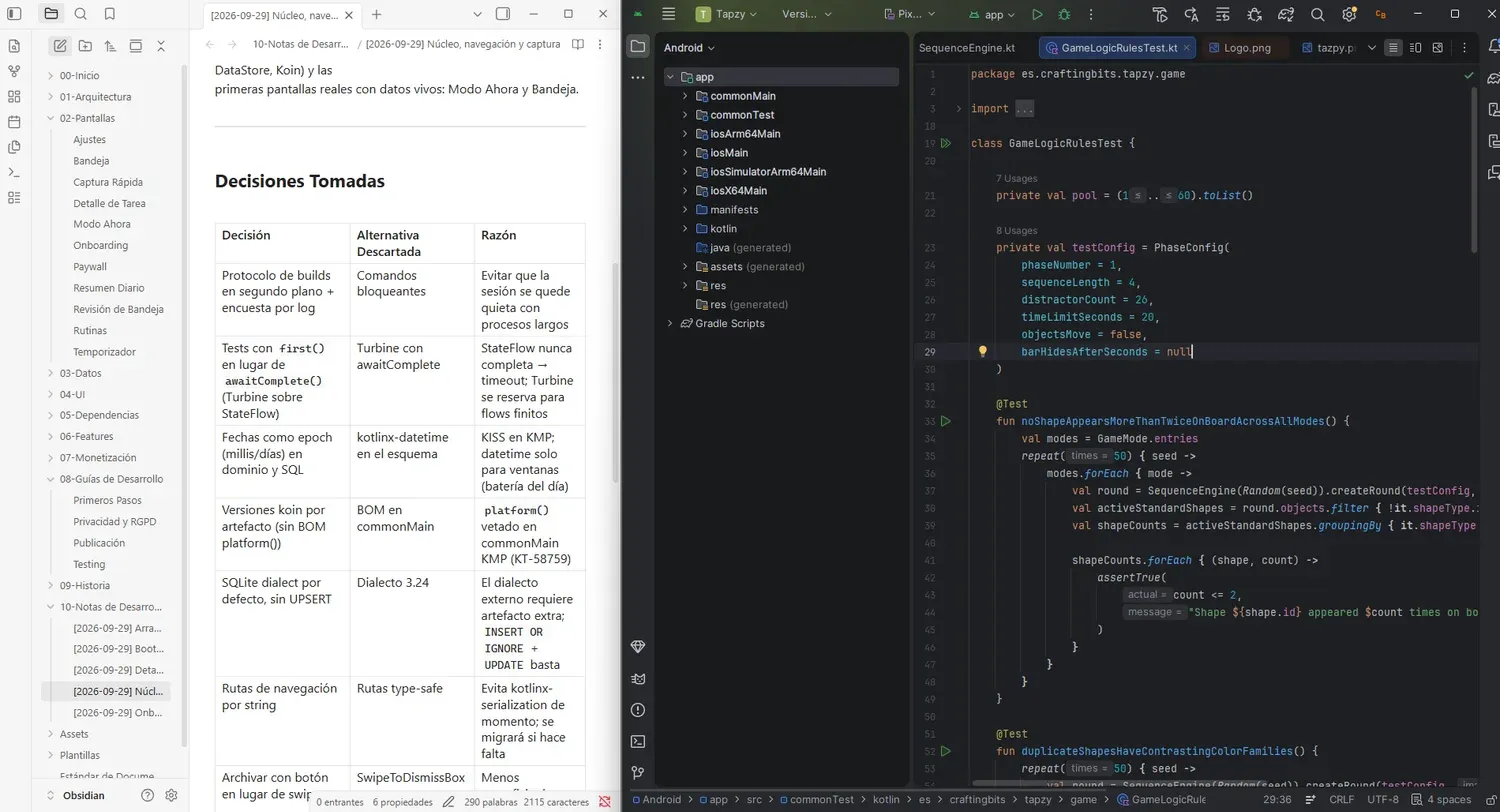Open the Tapzy project dropdown
The image size is (1500, 812).
click(x=727, y=15)
